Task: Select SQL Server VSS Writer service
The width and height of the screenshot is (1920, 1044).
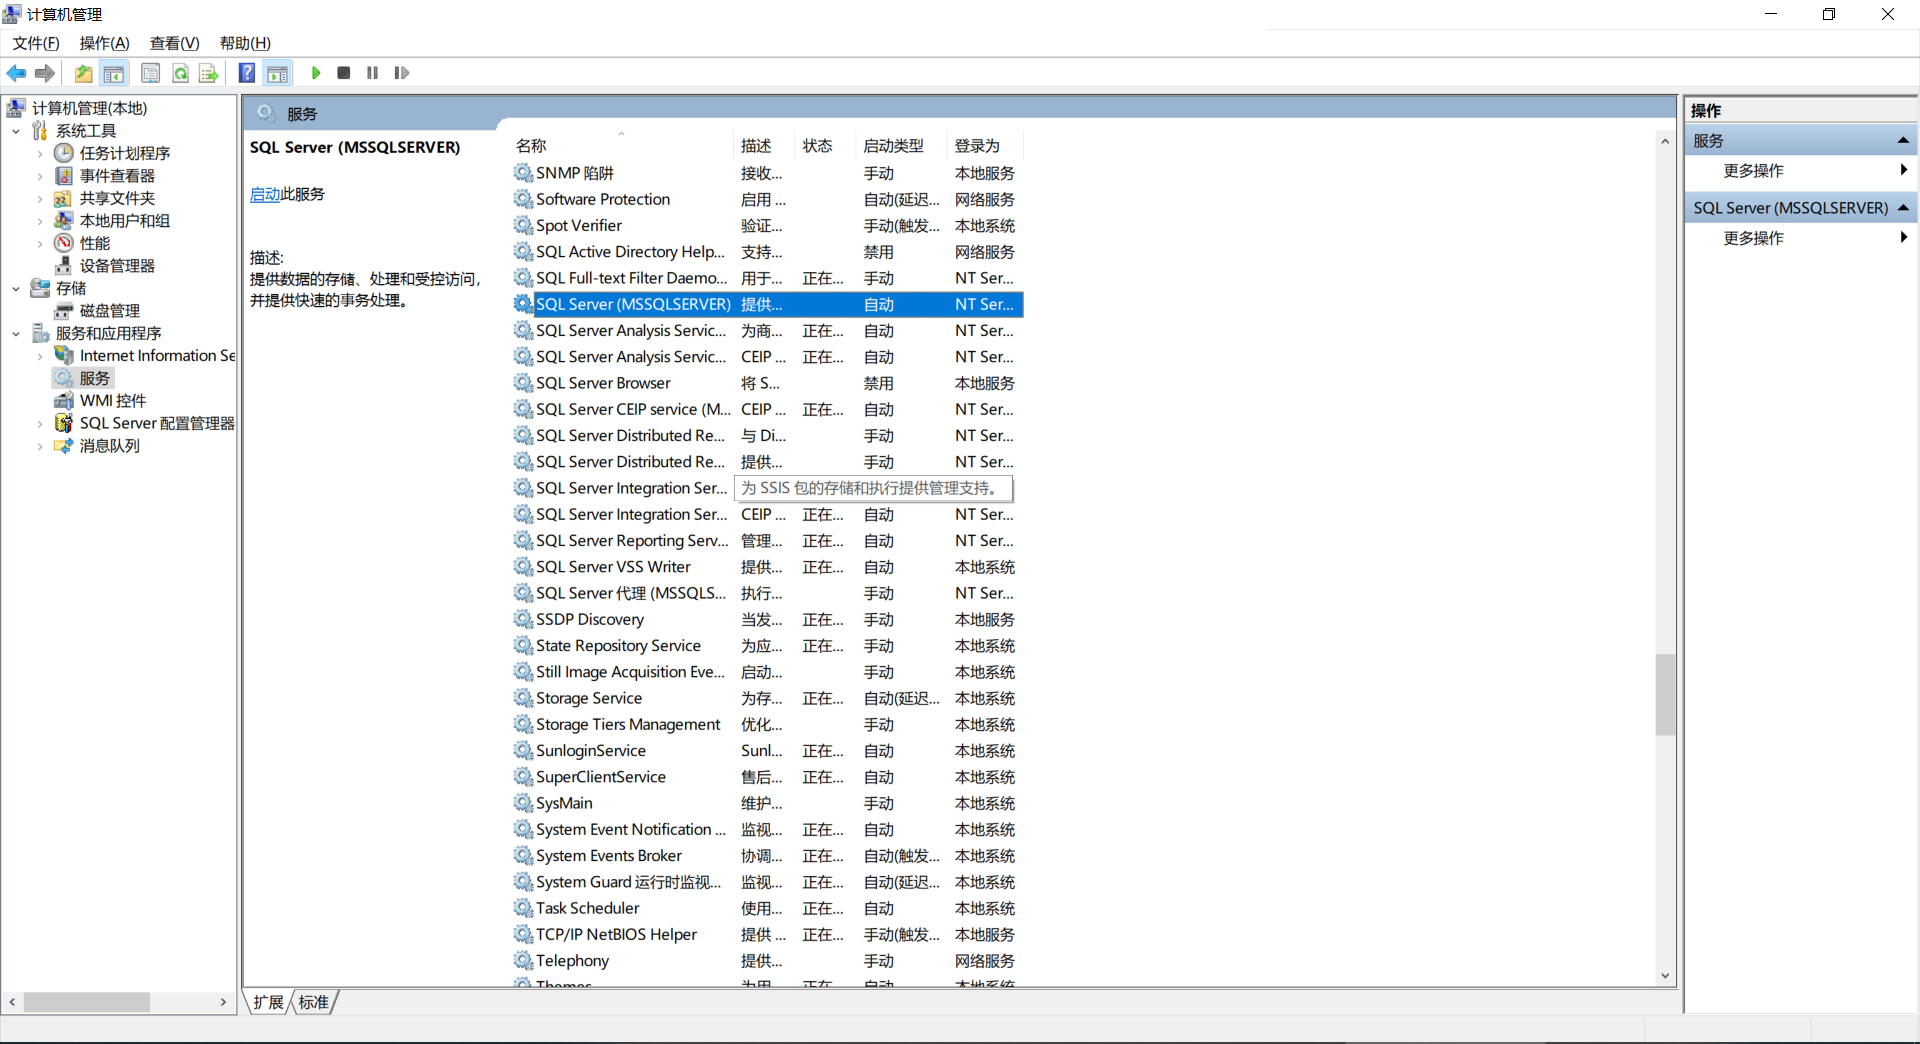Action: point(767,567)
